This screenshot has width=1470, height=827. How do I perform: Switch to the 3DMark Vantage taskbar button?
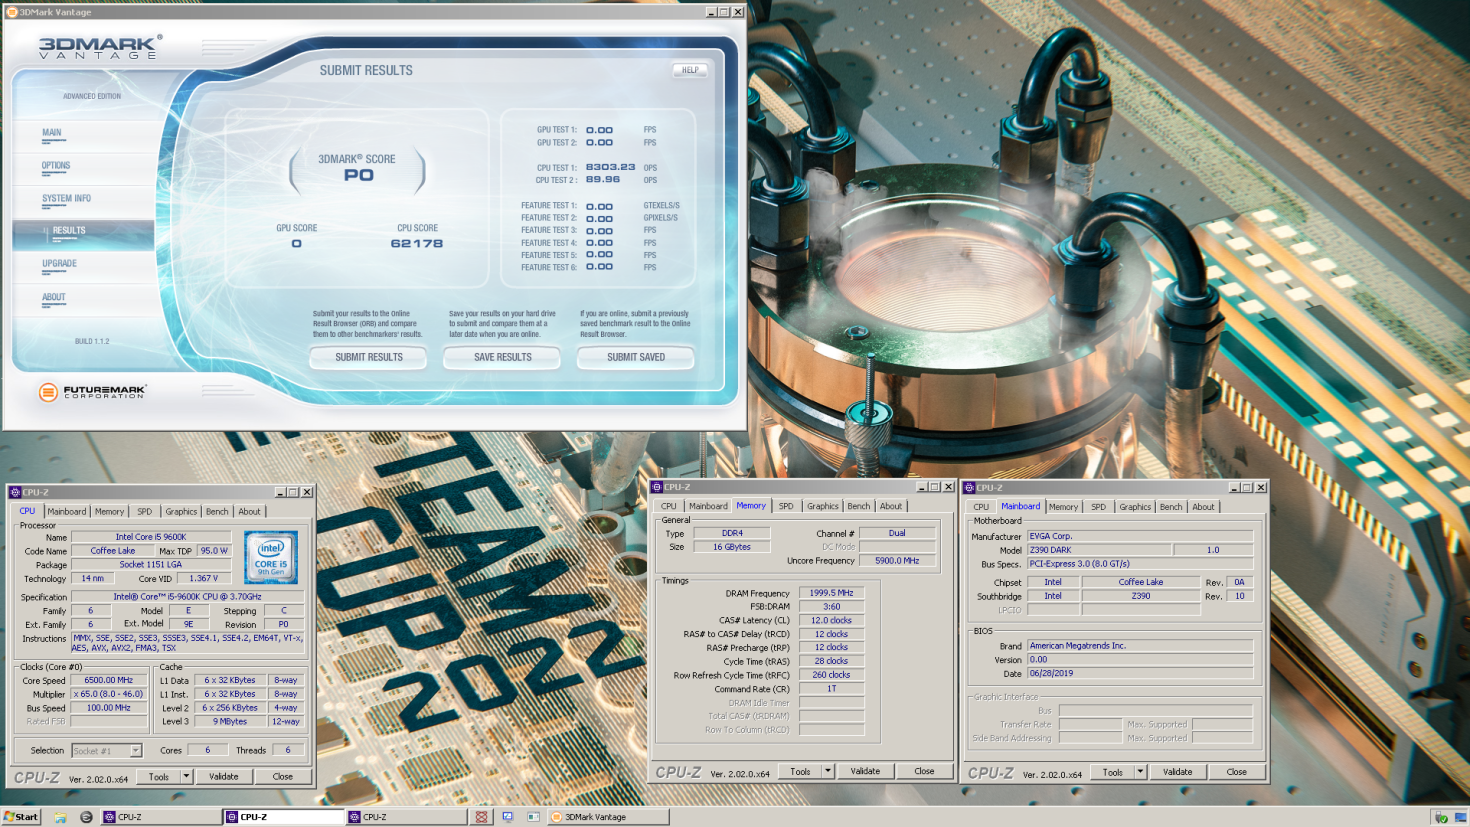pyautogui.click(x=608, y=817)
